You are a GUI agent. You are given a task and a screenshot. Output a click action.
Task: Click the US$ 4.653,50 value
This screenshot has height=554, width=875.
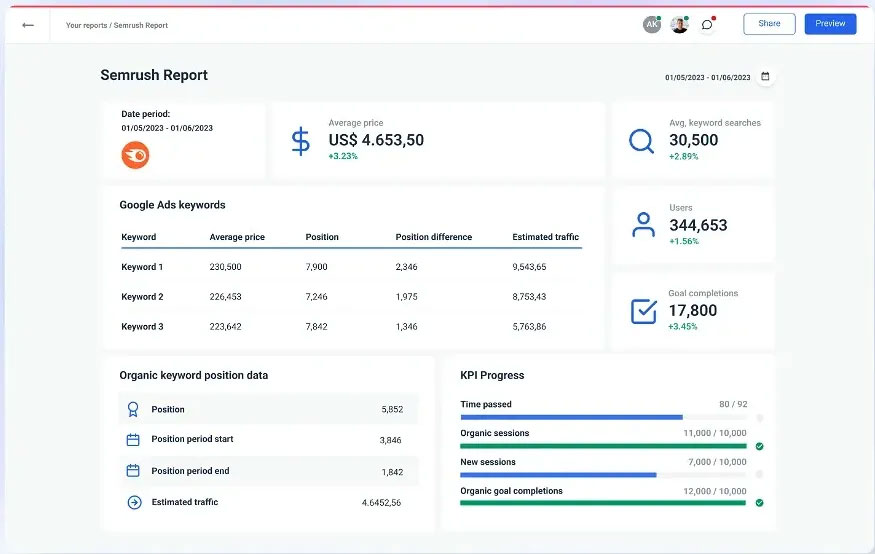[376, 140]
